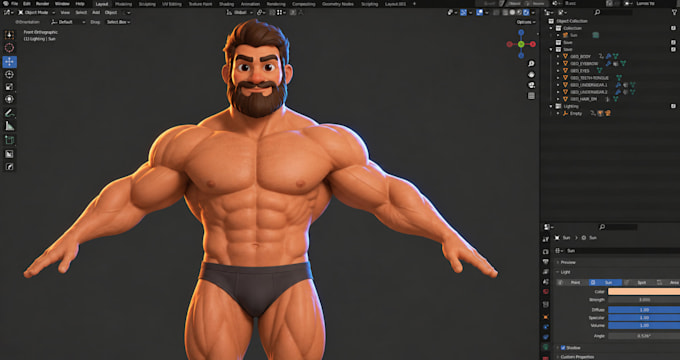Viewport: 680px width, 360px height.
Task: Click the zoom magnifier button in the viewport
Action: 531,64
